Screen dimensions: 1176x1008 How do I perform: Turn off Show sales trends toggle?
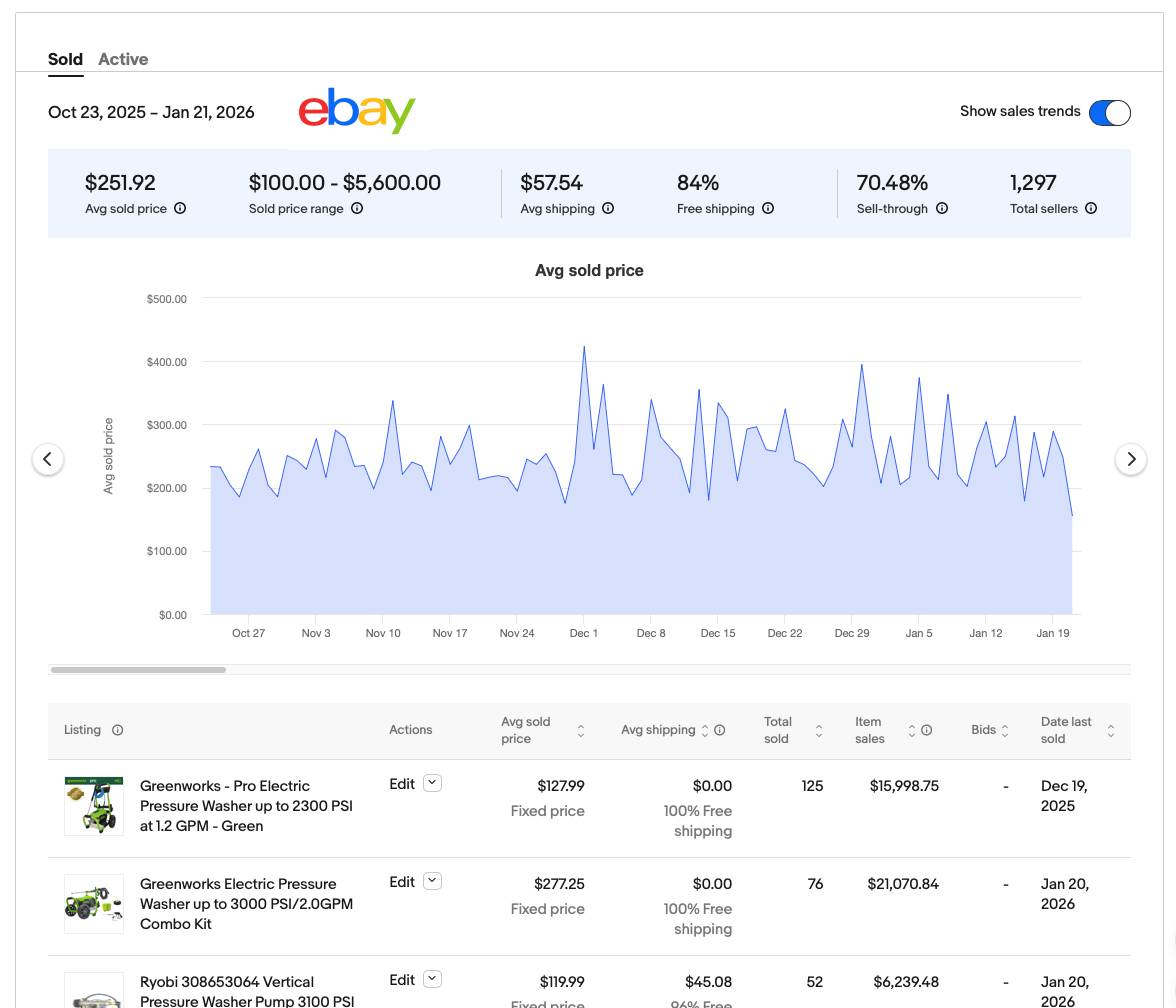[x=1109, y=113]
